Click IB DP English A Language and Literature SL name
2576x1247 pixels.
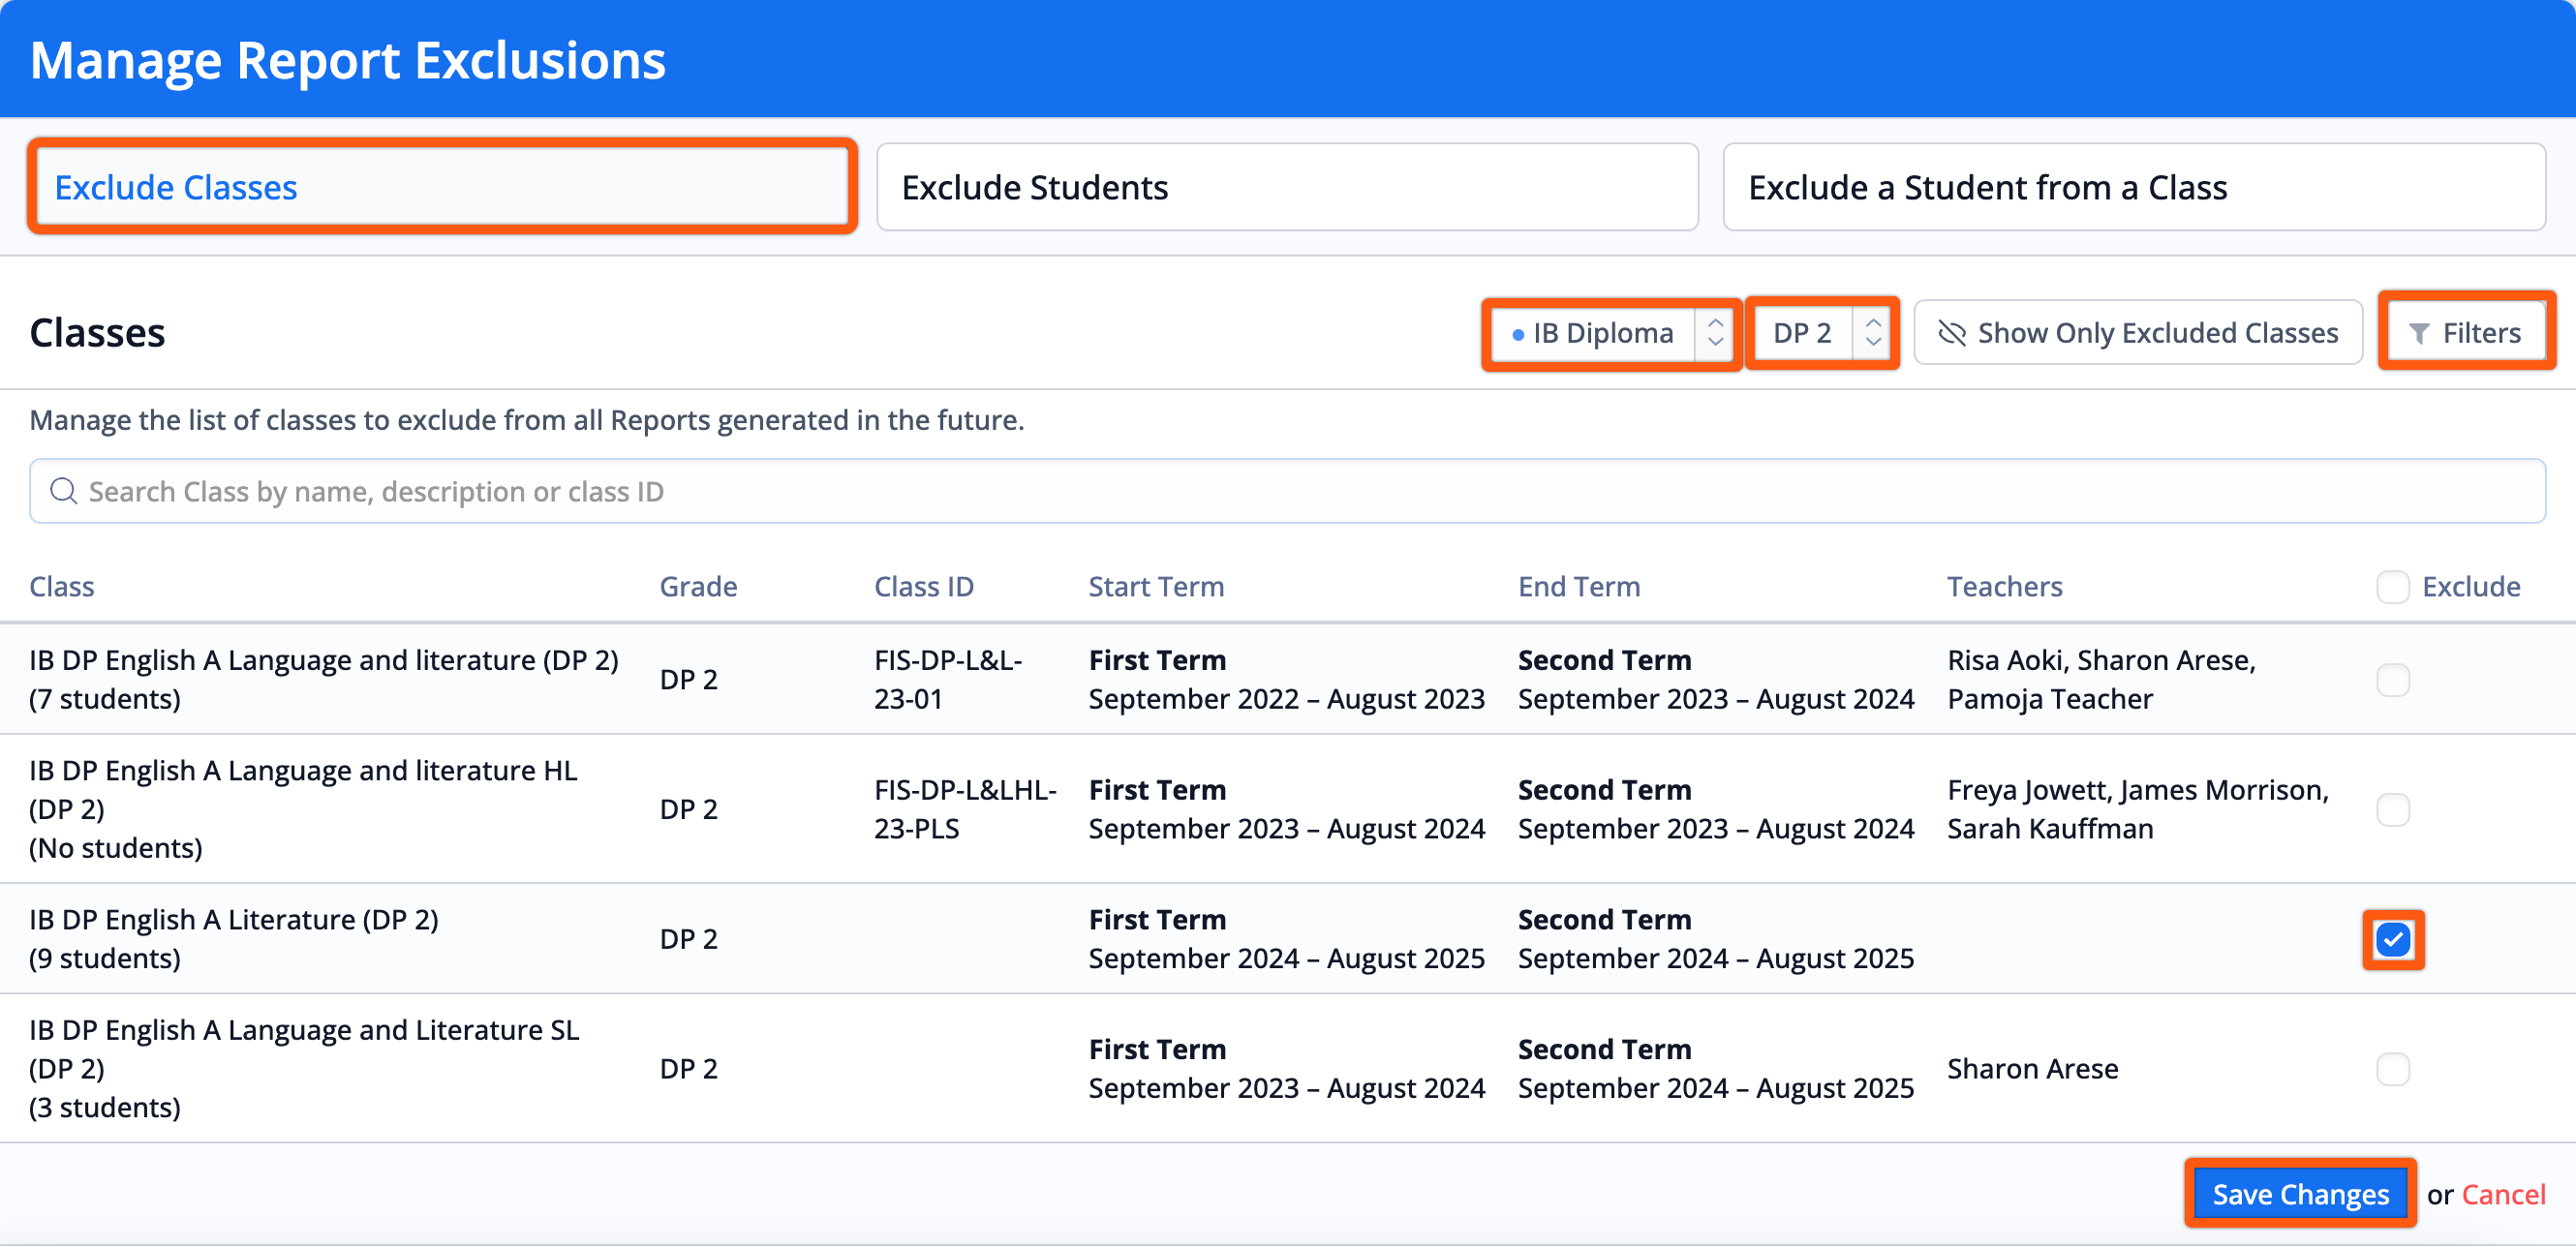(304, 1049)
